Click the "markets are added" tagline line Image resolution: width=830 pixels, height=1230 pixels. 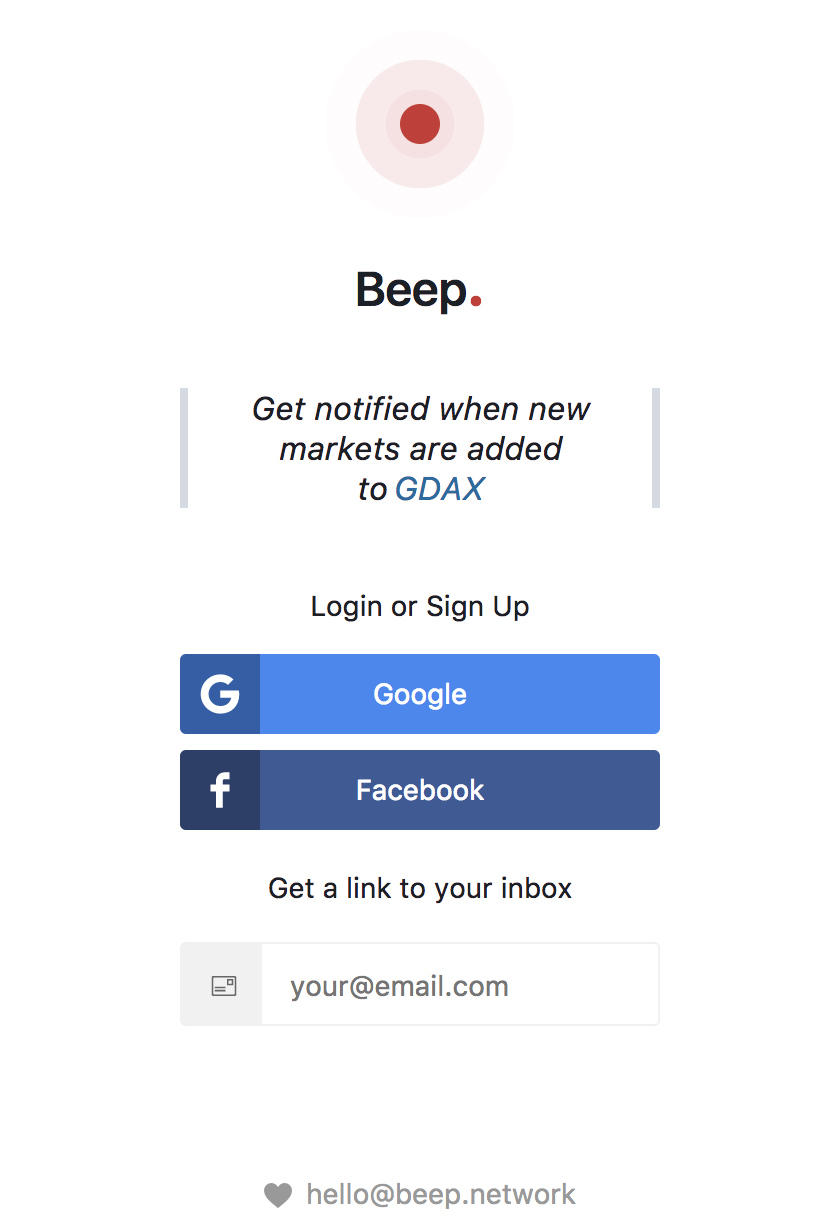click(420, 448)
